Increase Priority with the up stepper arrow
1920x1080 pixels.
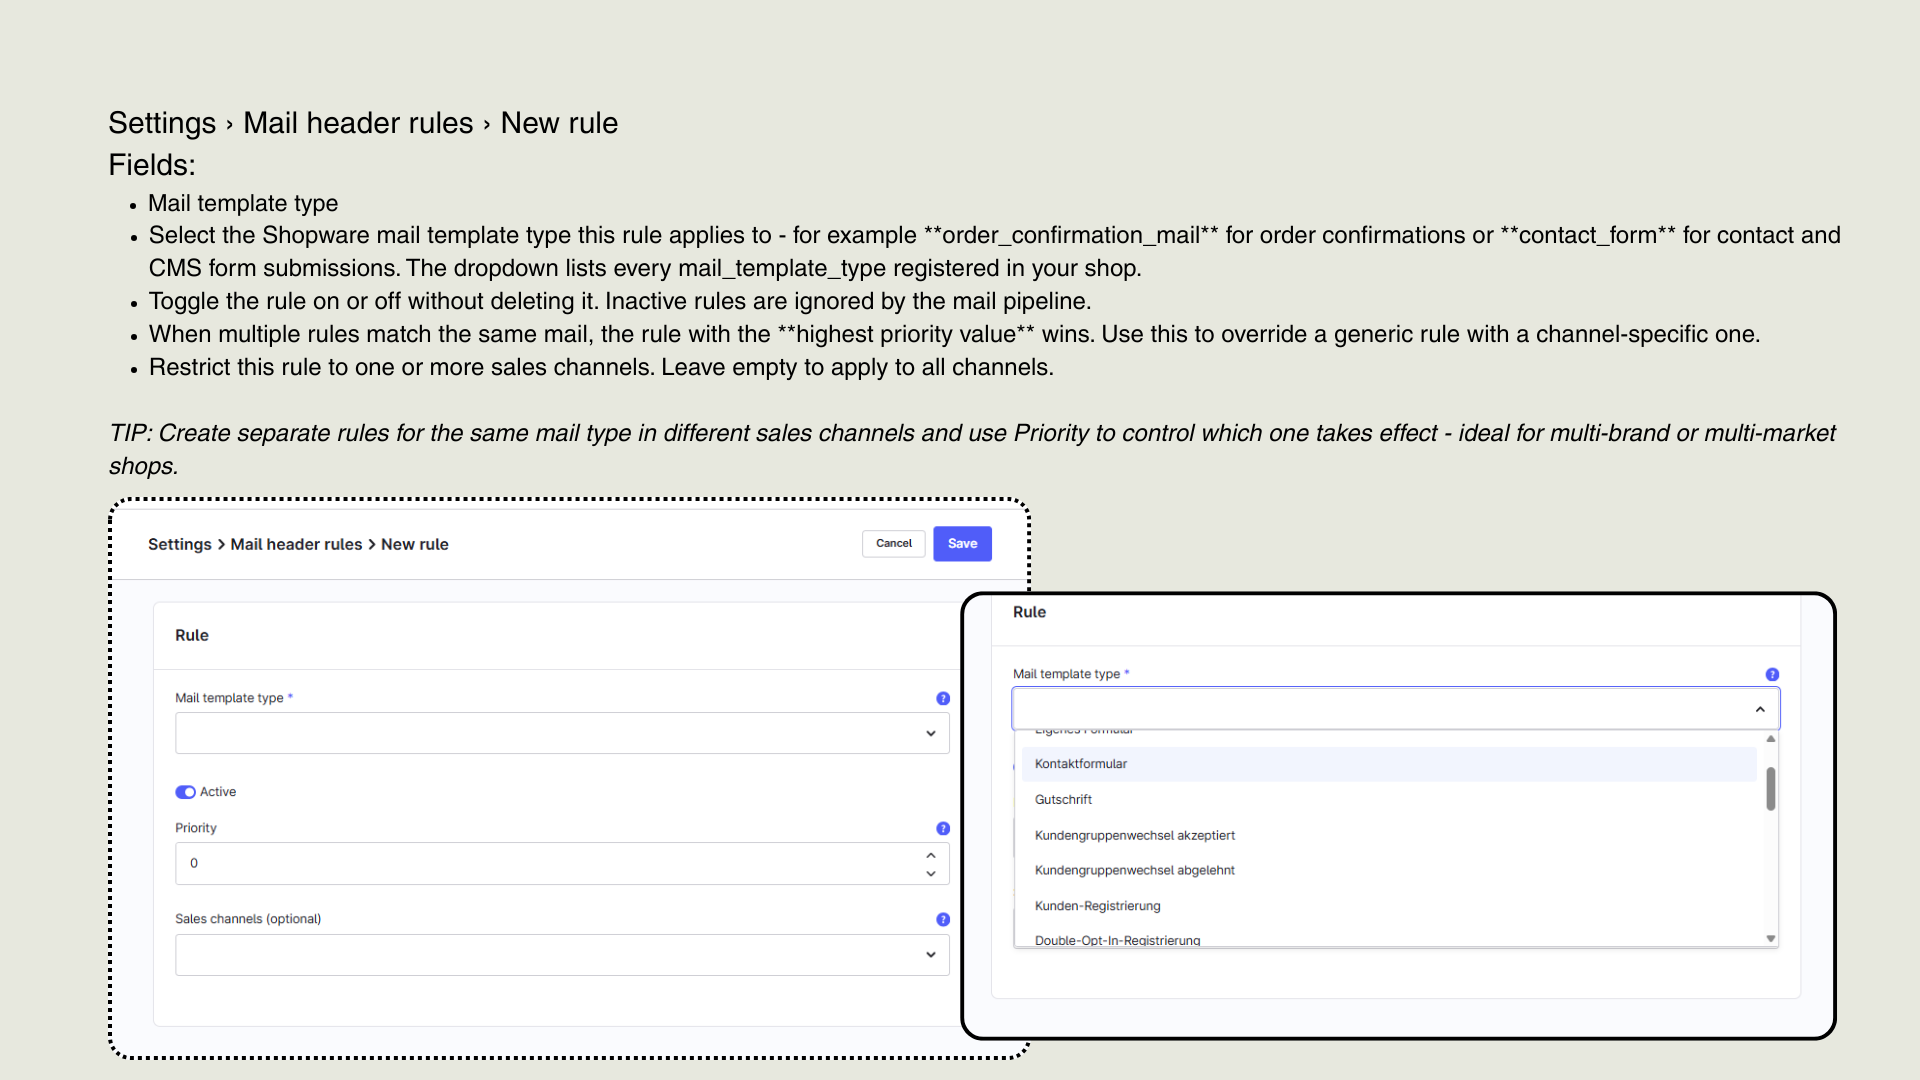(x=931, y=855)
